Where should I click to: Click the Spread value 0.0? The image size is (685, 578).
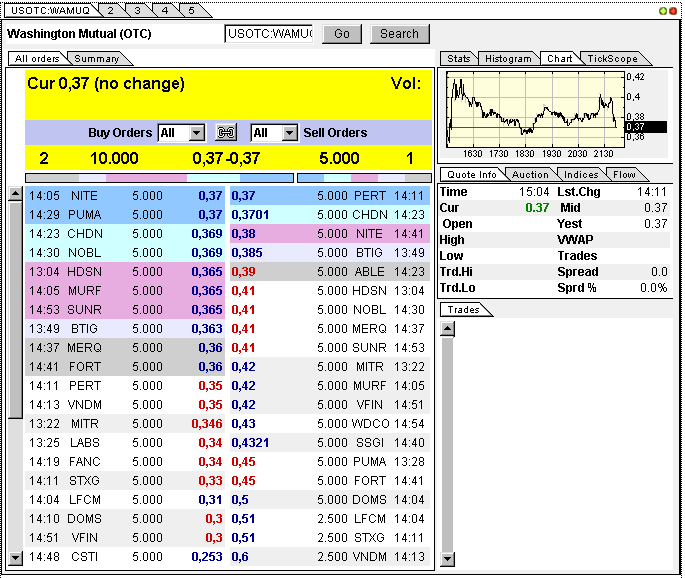pos(659,272)
